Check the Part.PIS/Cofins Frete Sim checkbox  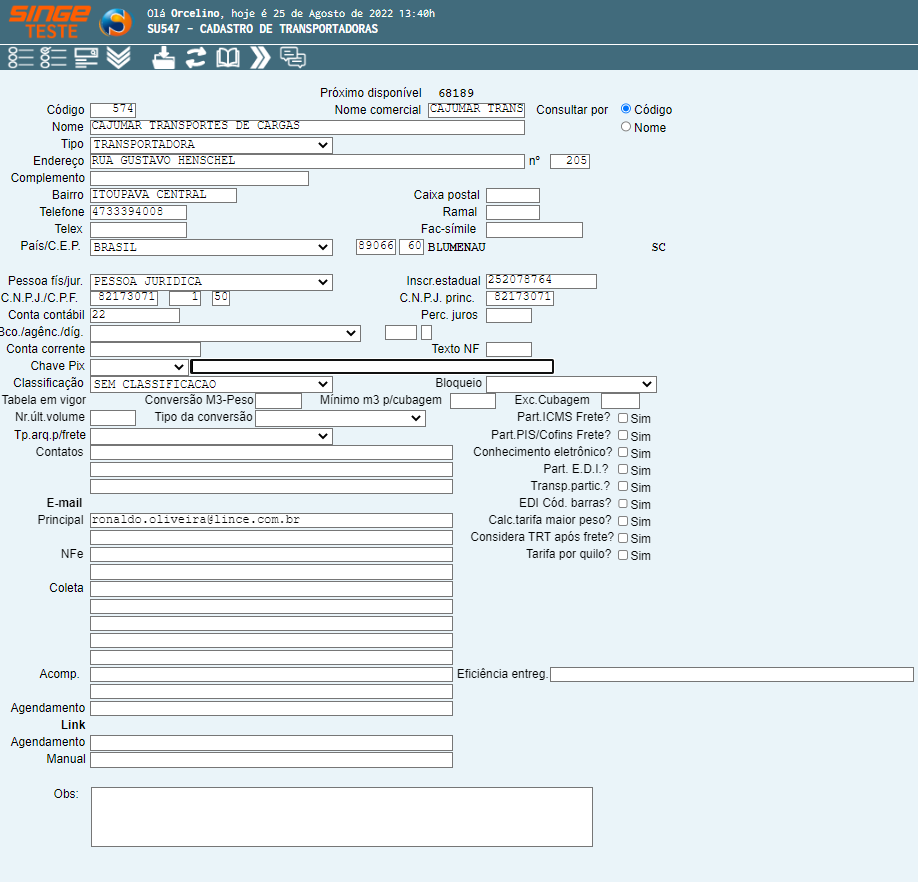click(x=623, y=435)
